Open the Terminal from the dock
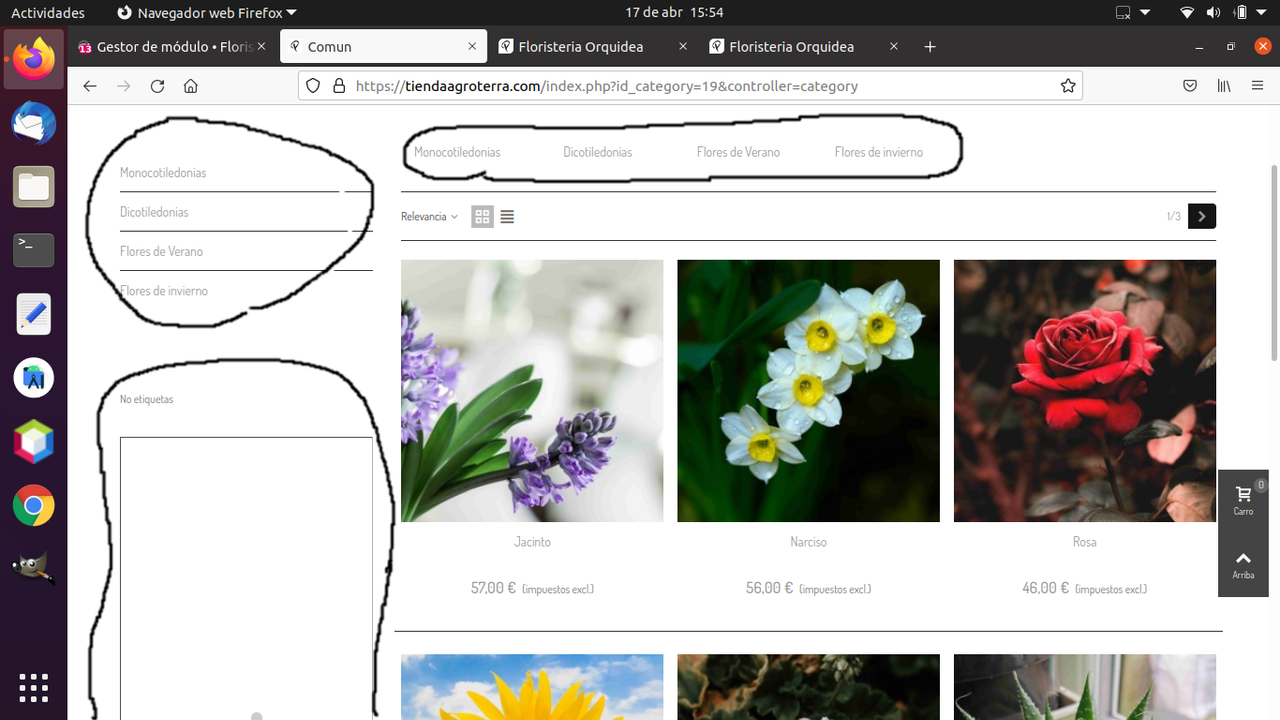Image resolution: width=1280 pixels, height=720 pixels. (x=34, y=250)
